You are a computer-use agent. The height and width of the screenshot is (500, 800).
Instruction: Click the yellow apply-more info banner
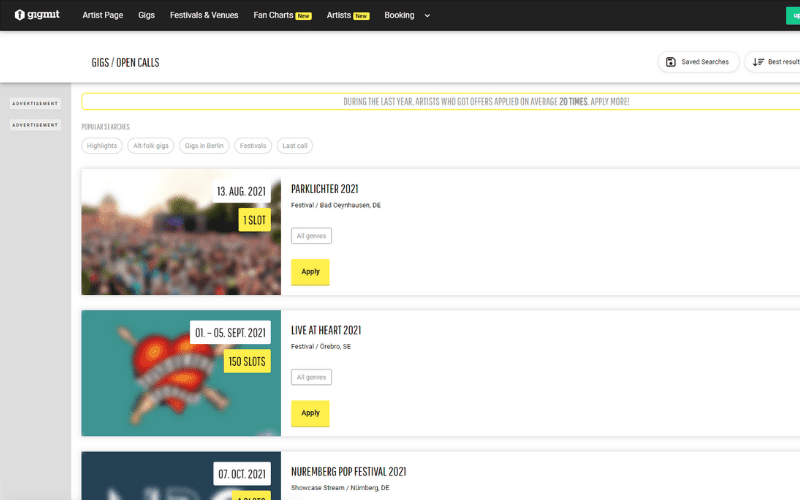pyautogui.click(x=441, y=102)
